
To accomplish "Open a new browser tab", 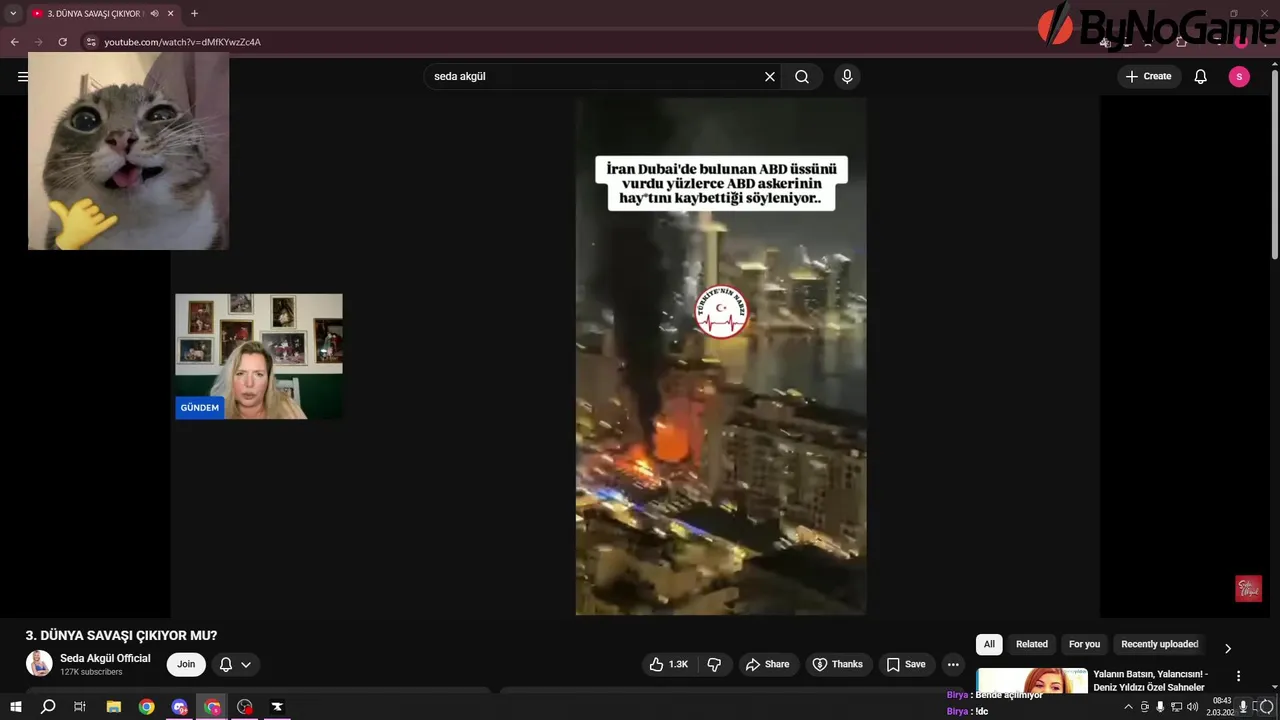I will coord(194,13).
